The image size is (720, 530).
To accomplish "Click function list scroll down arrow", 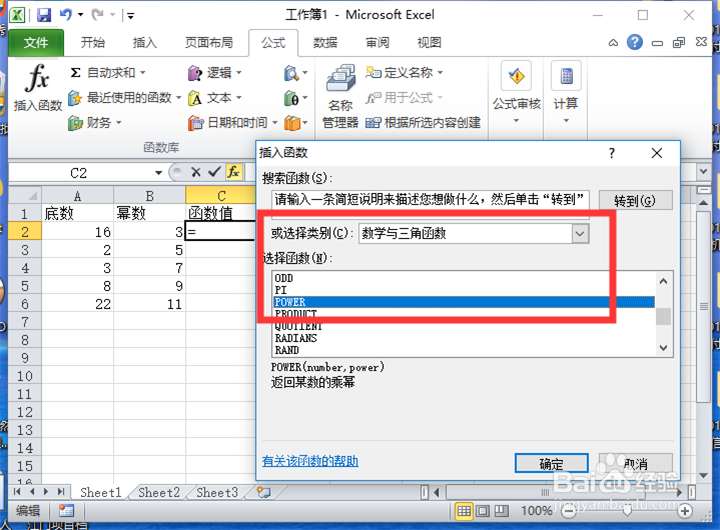I will point(664,348).
